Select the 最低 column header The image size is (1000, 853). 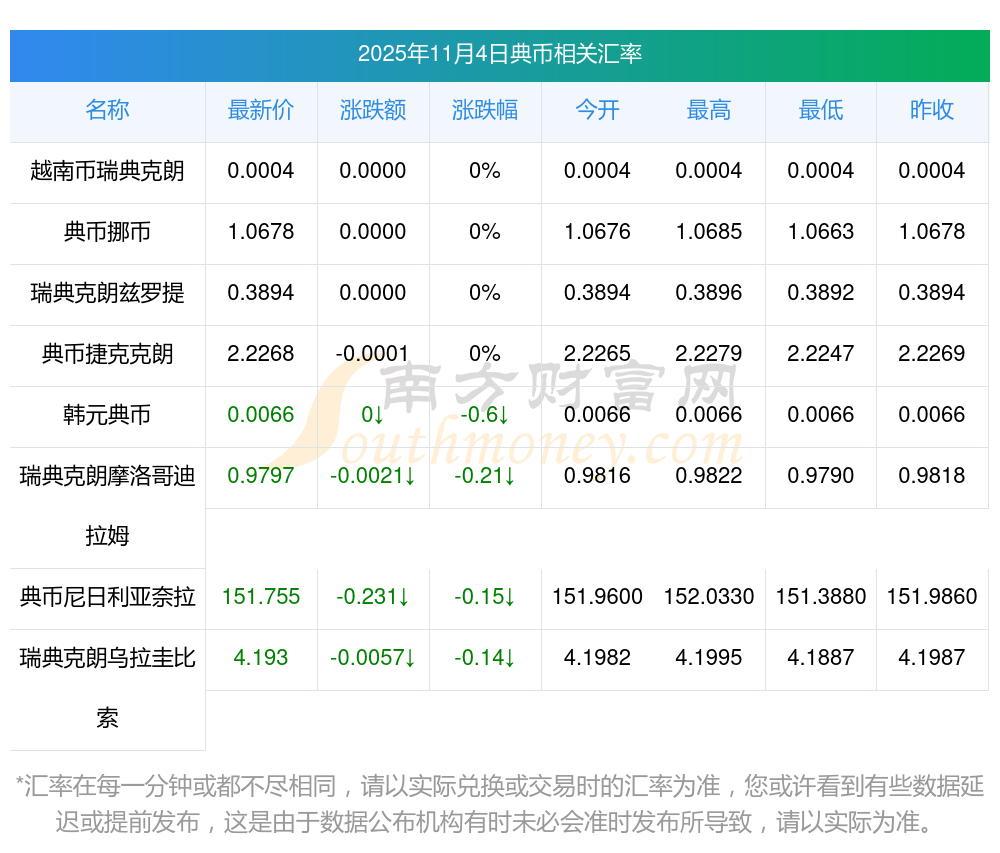(821, 110)
